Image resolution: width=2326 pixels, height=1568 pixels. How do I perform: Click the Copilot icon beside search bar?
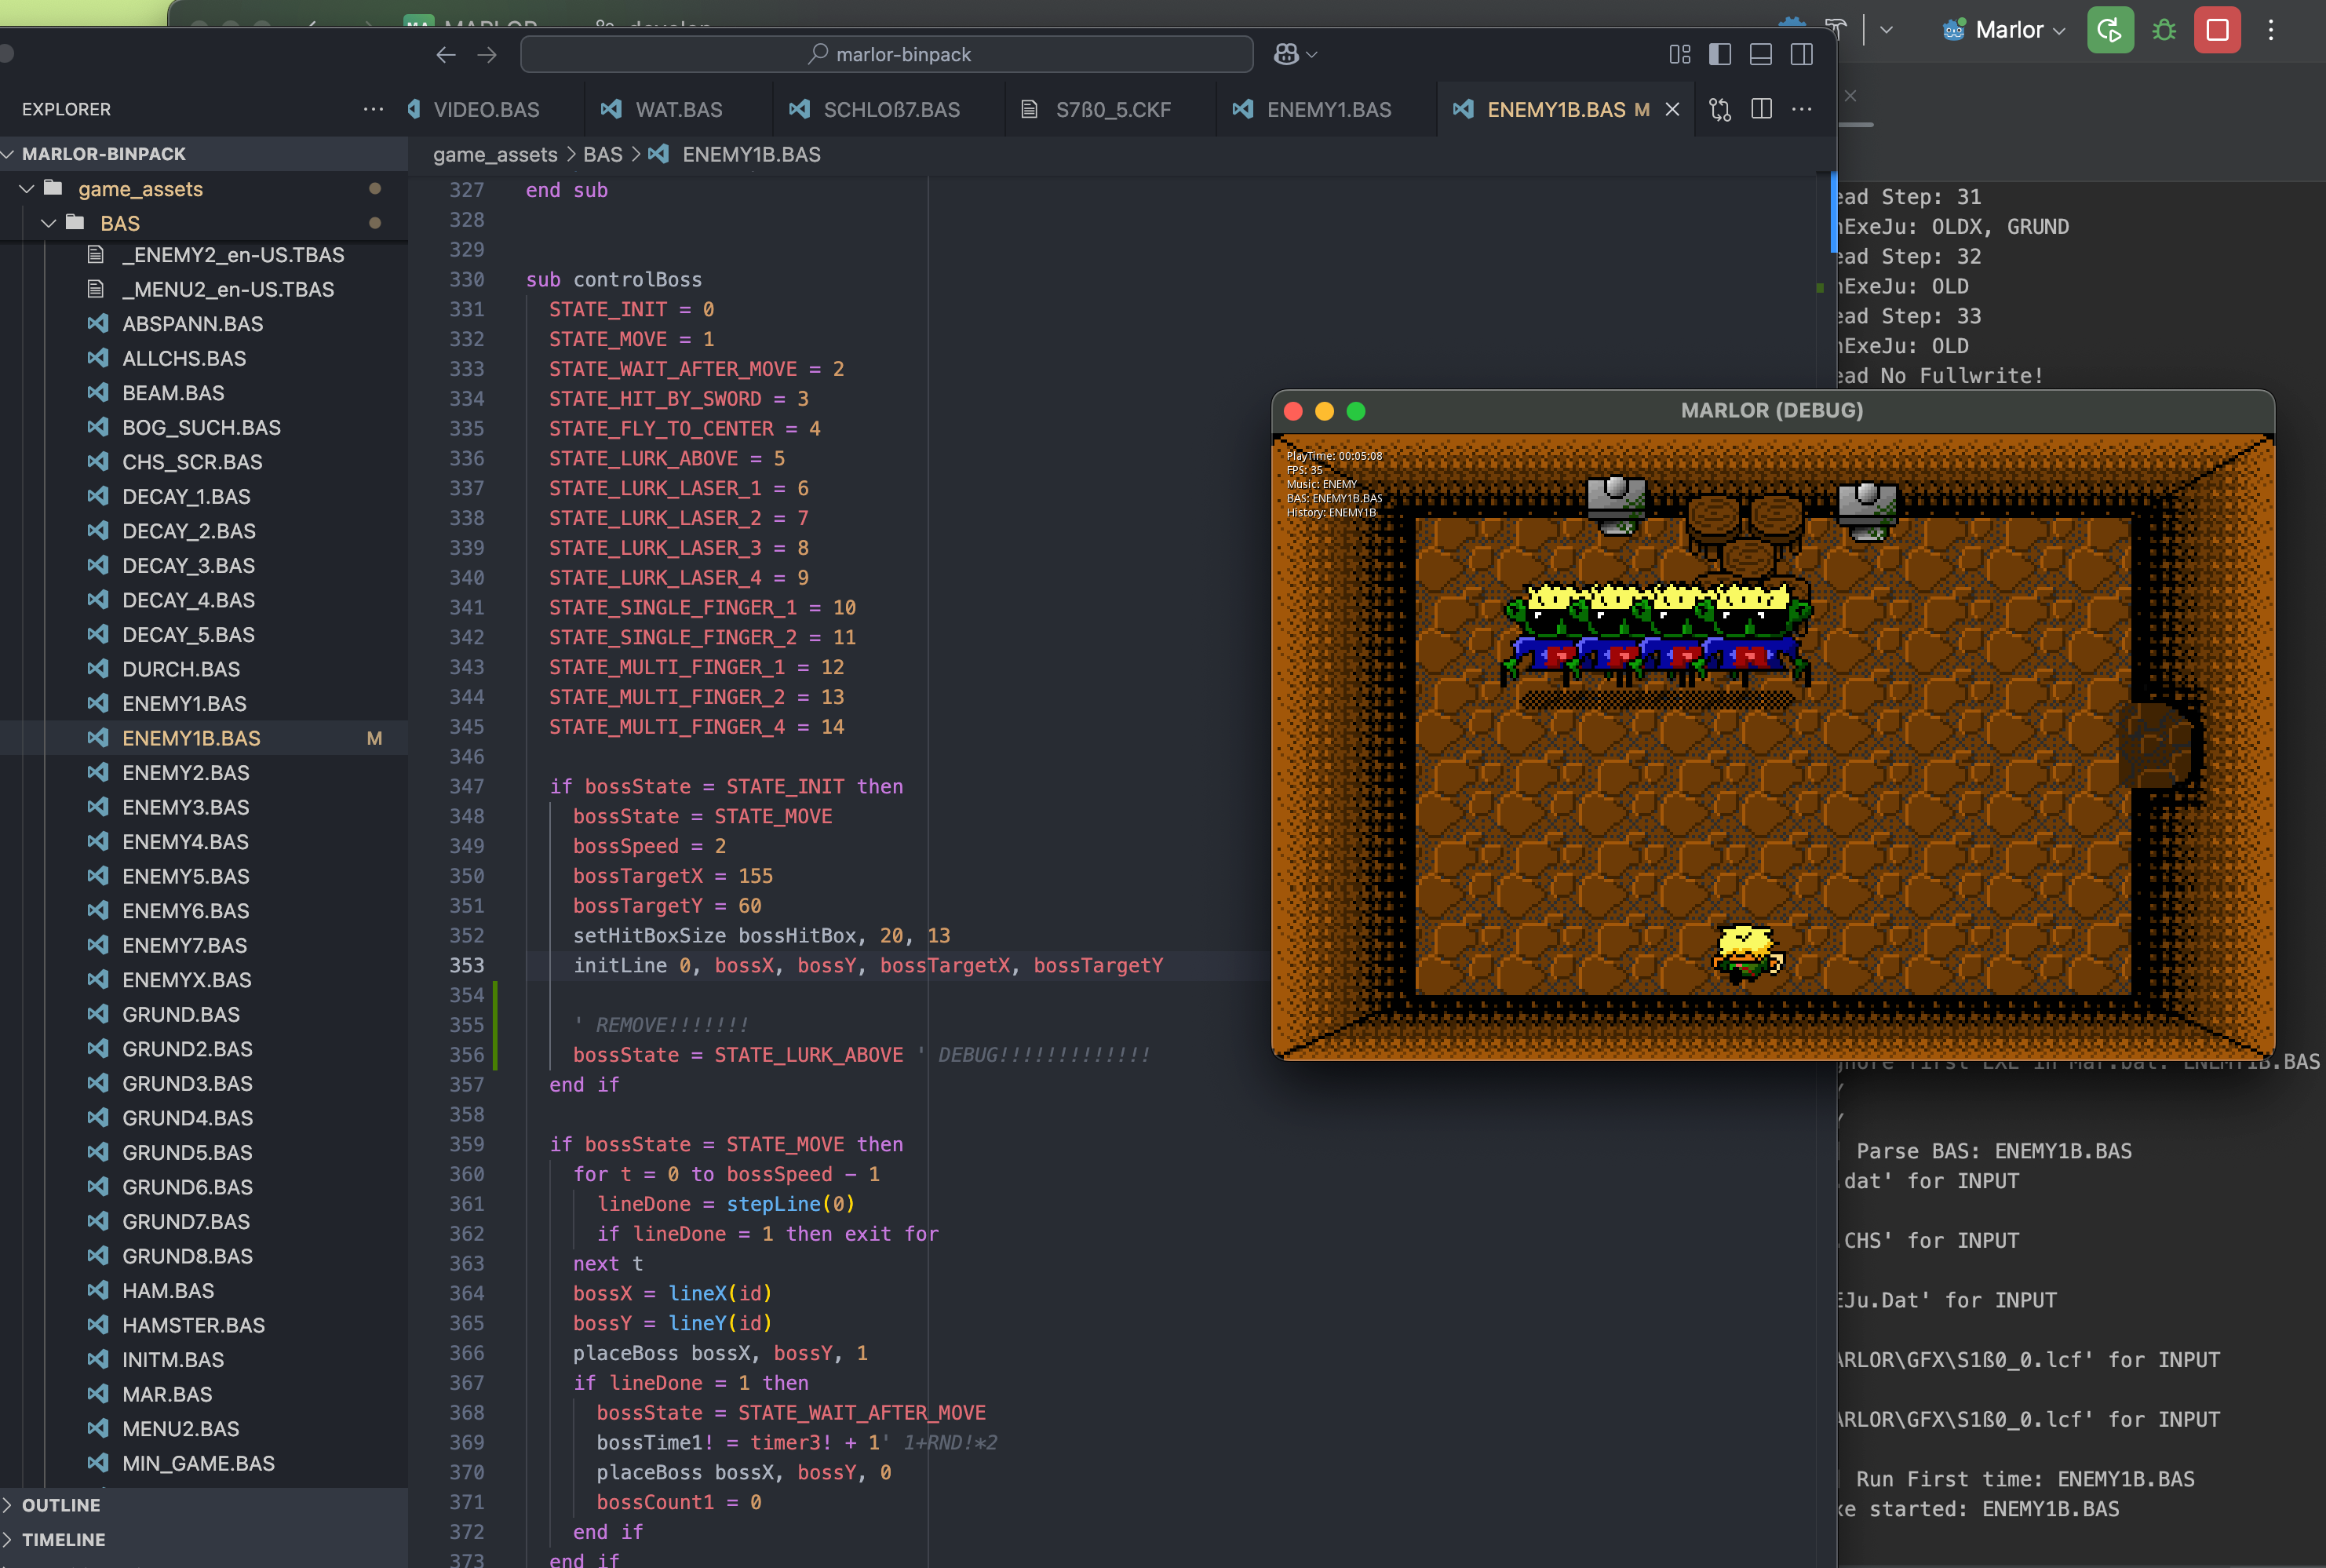point(1287,54)
